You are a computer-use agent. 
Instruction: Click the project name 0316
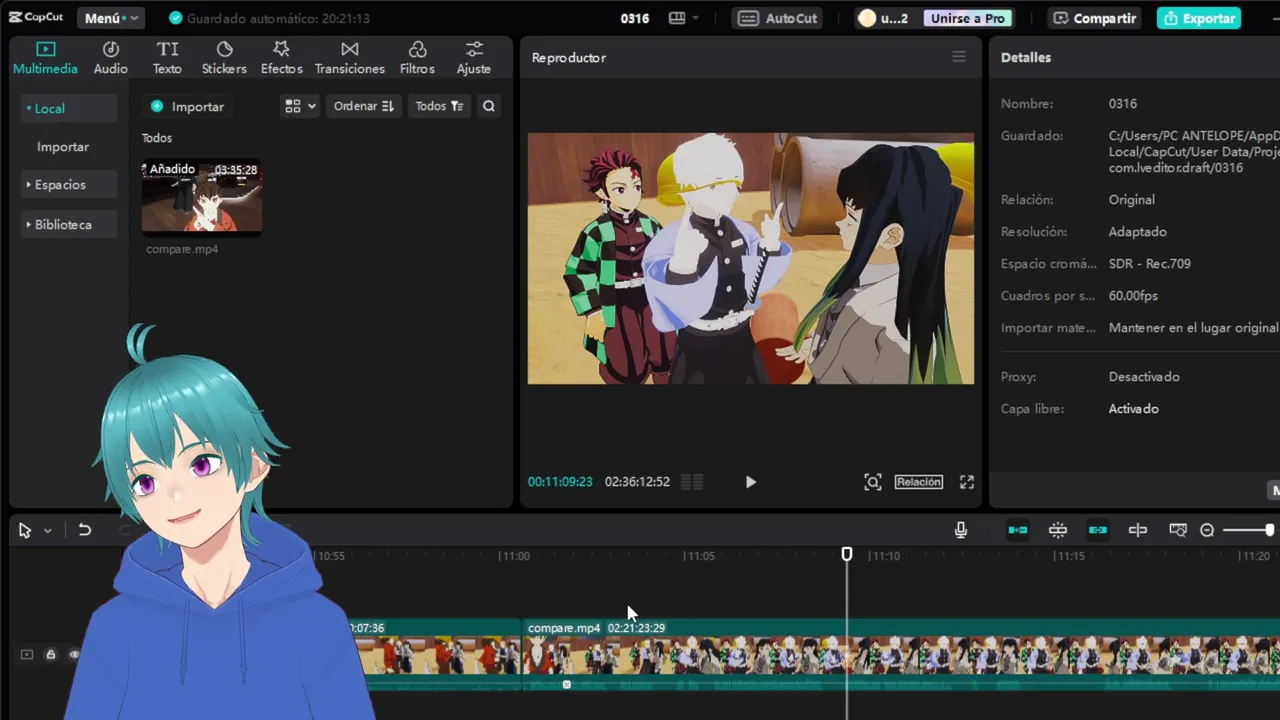(634, 18)
